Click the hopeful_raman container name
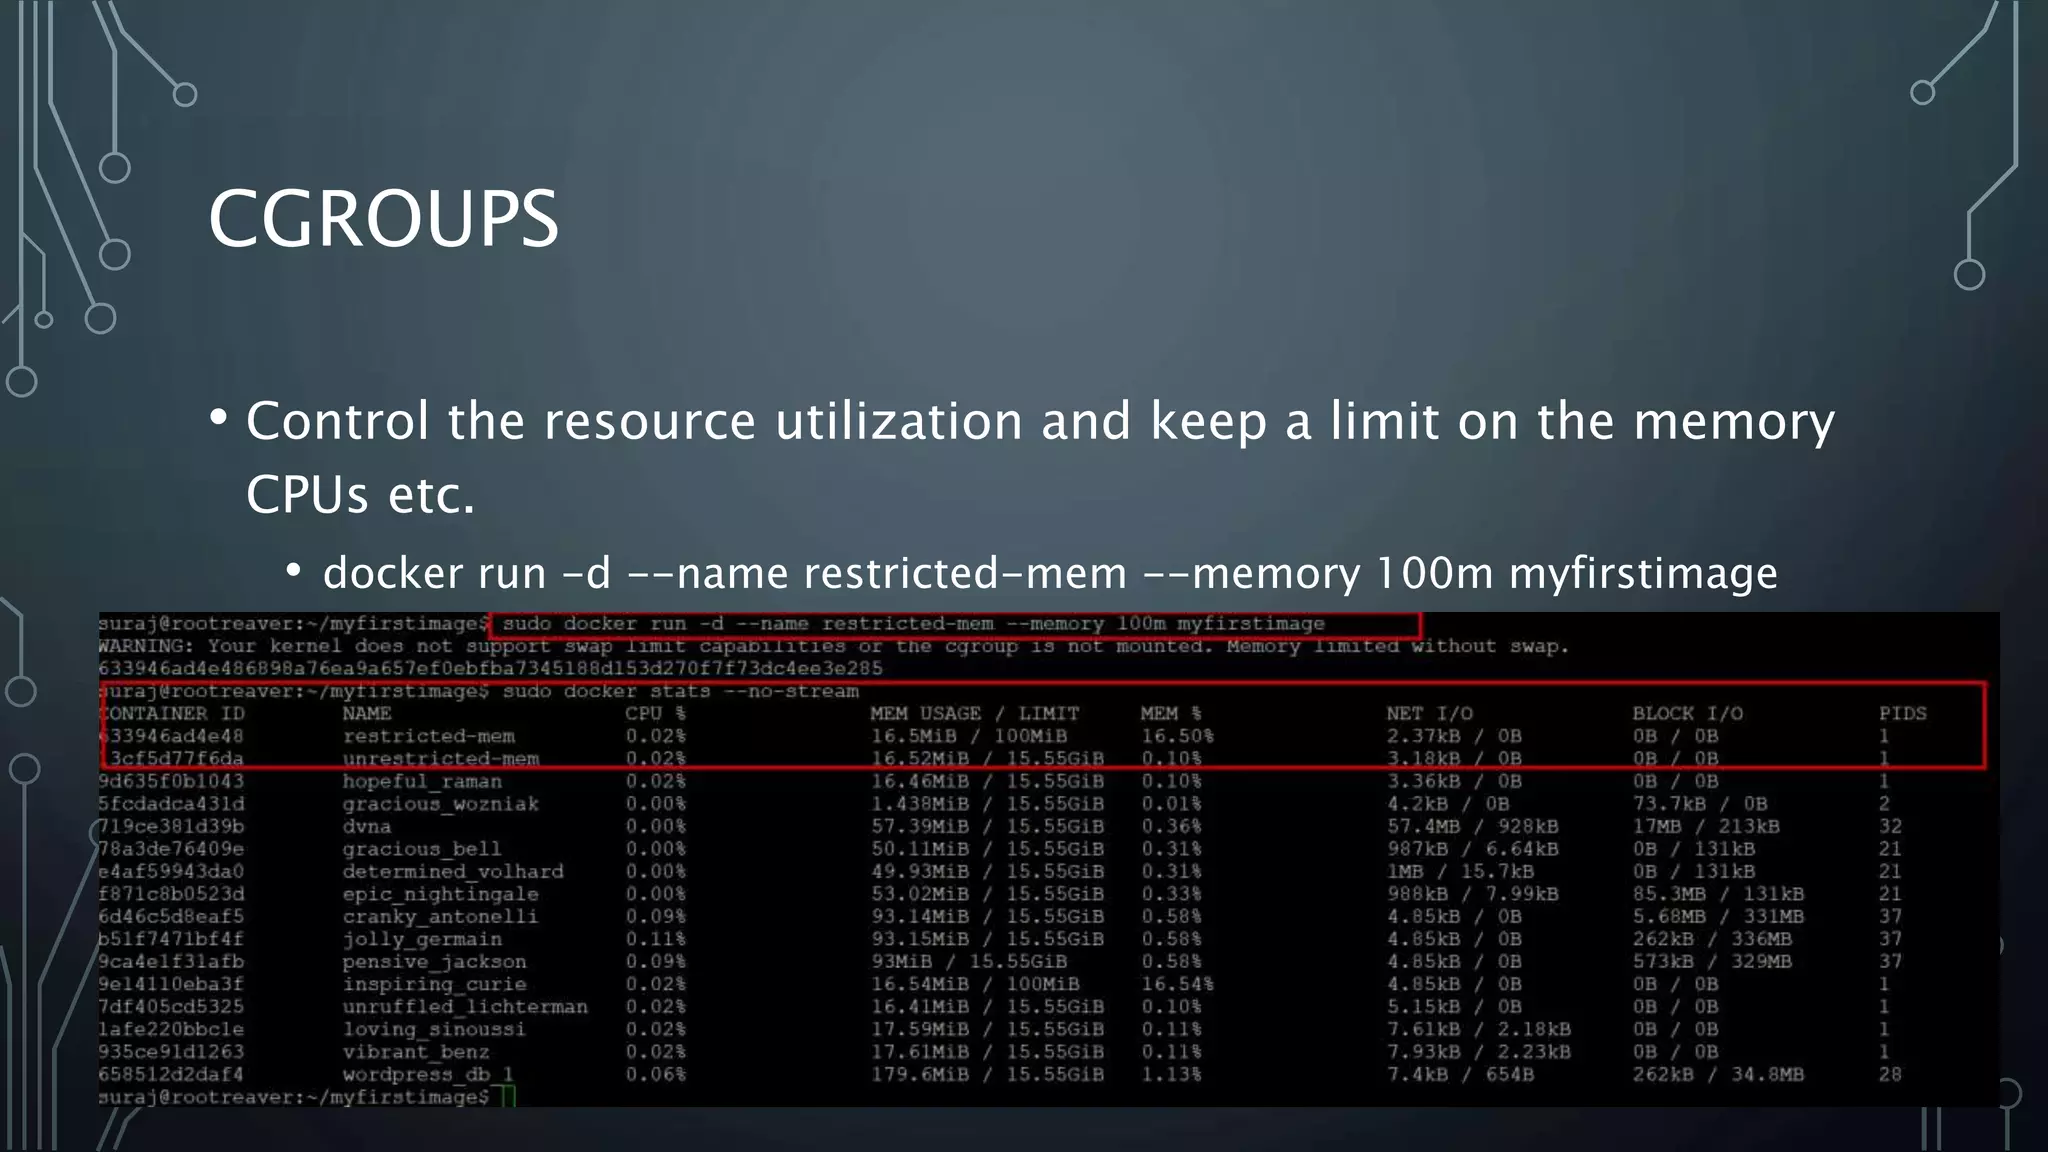 [421, 782]
